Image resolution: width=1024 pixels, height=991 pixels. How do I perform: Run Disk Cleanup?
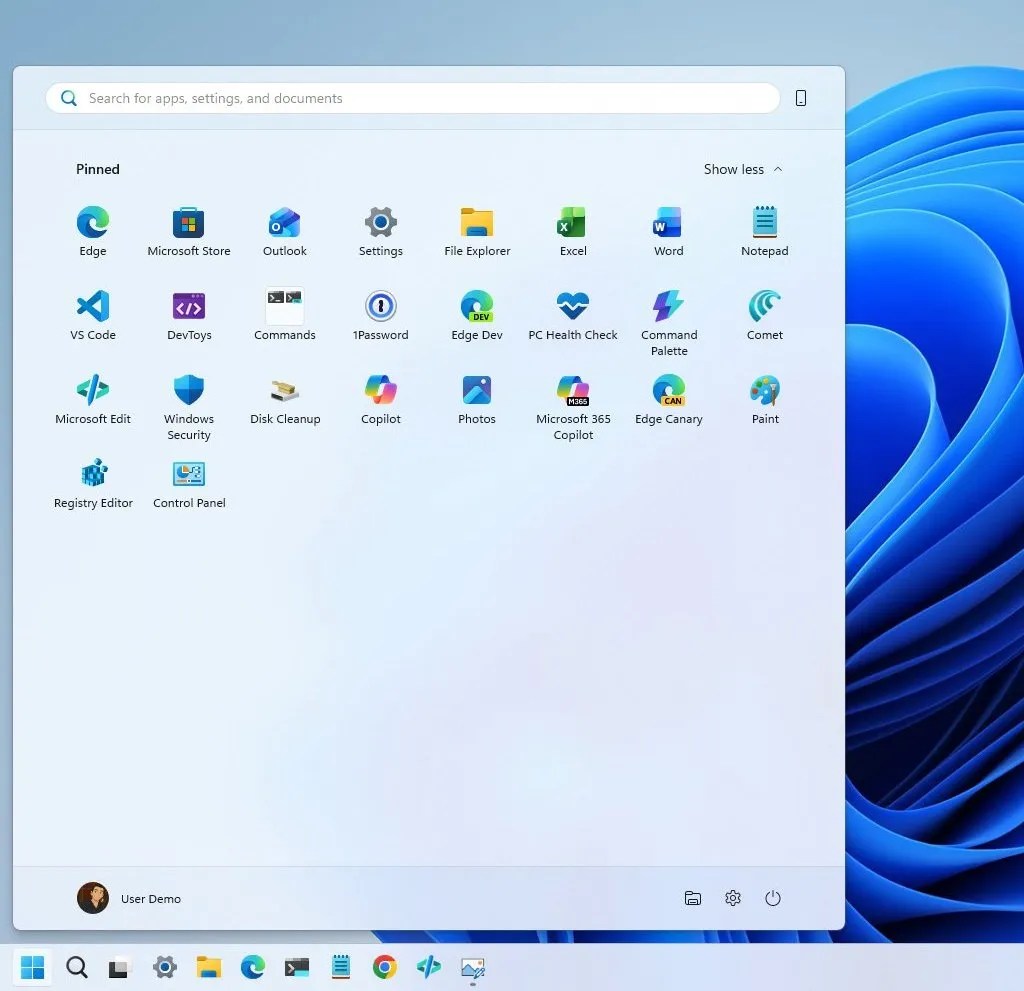click(284, 390)
